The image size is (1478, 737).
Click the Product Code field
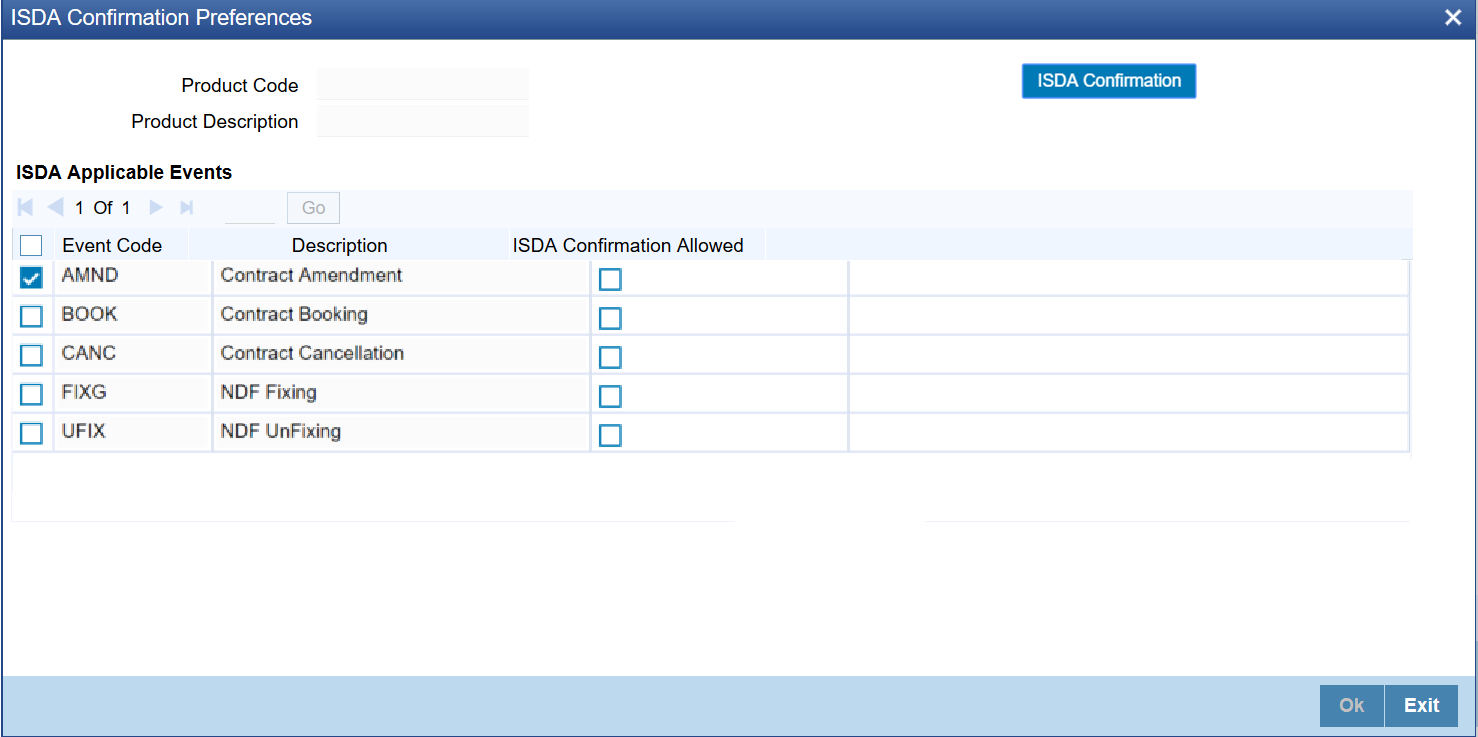422,85
